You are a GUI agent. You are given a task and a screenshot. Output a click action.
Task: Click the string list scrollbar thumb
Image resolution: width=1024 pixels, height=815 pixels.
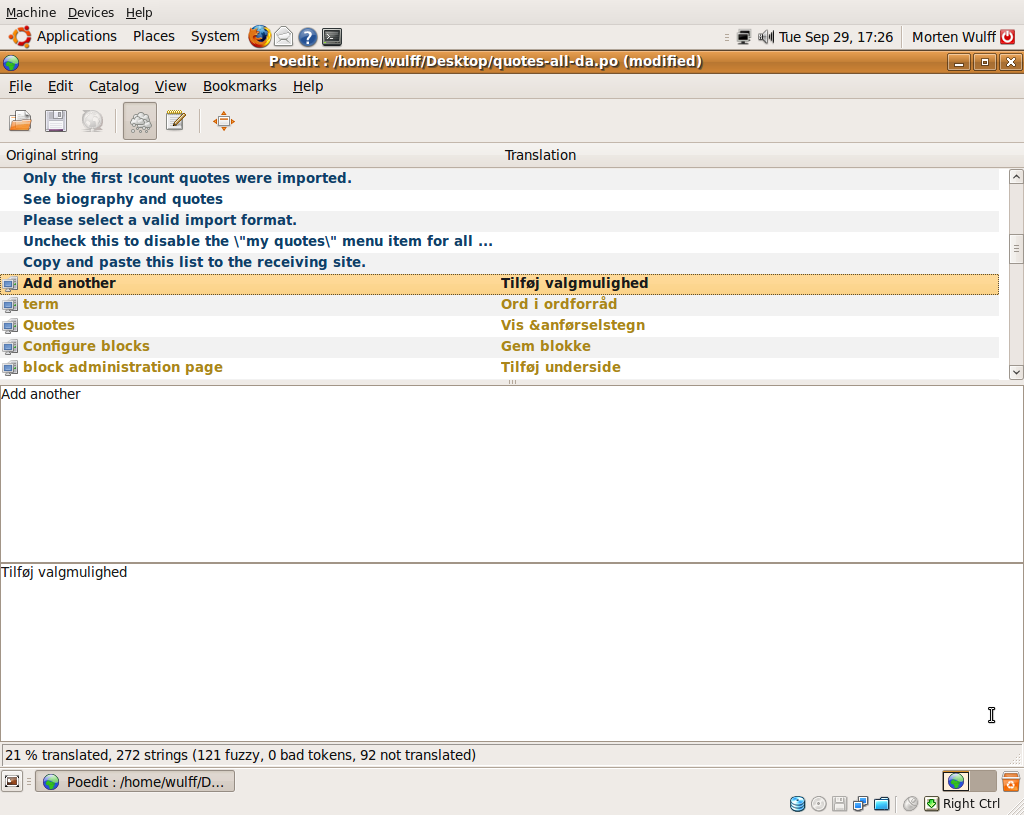(x=1016, y=249)
